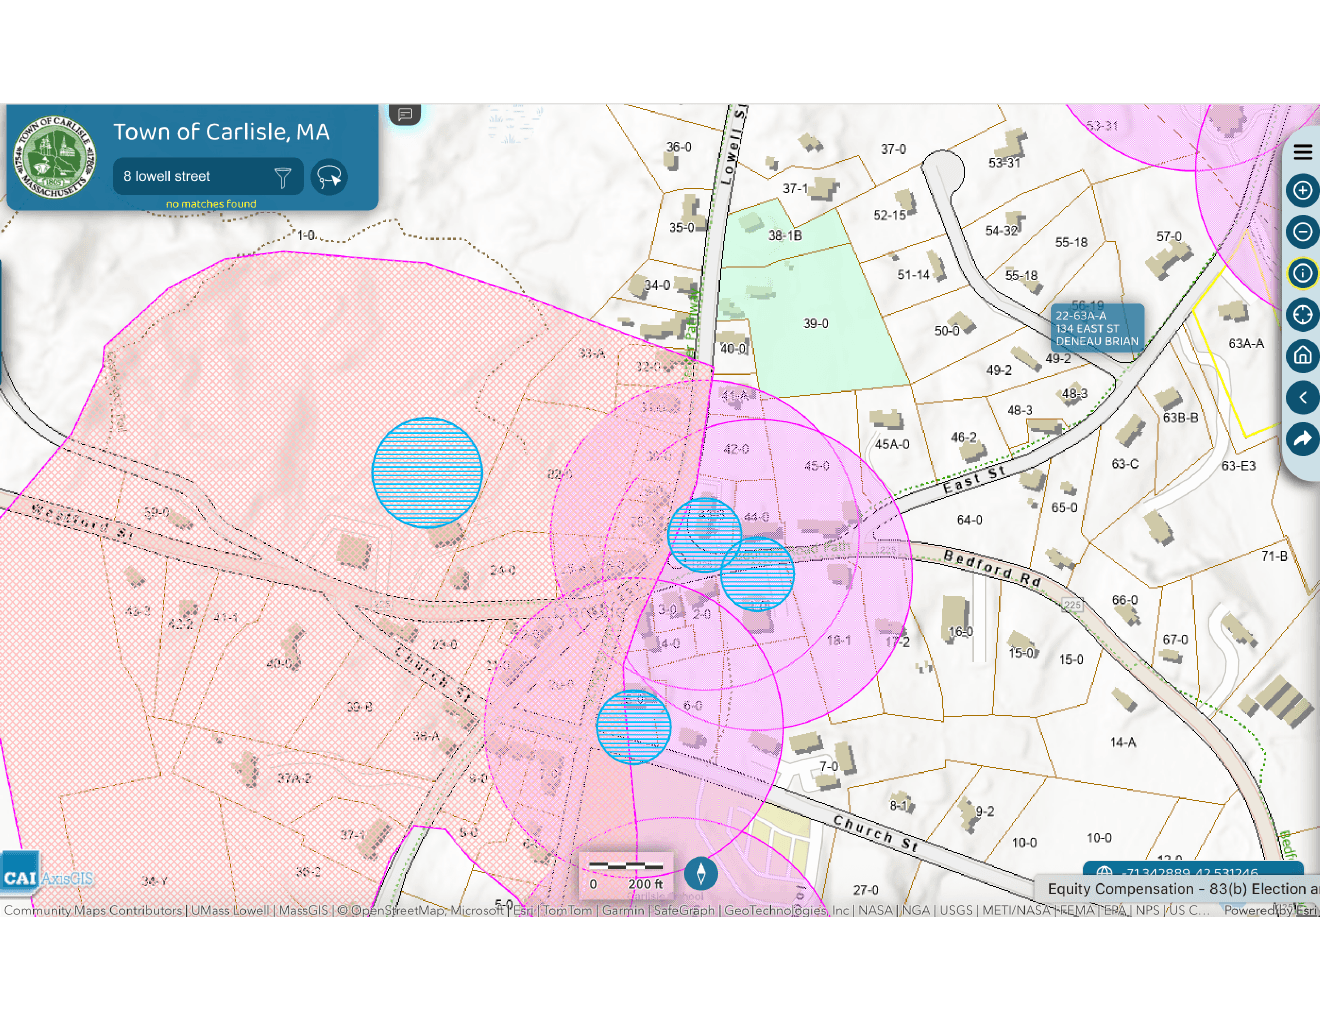Click the 134 EAST ST parcel tooltip

pos(1097,328)
